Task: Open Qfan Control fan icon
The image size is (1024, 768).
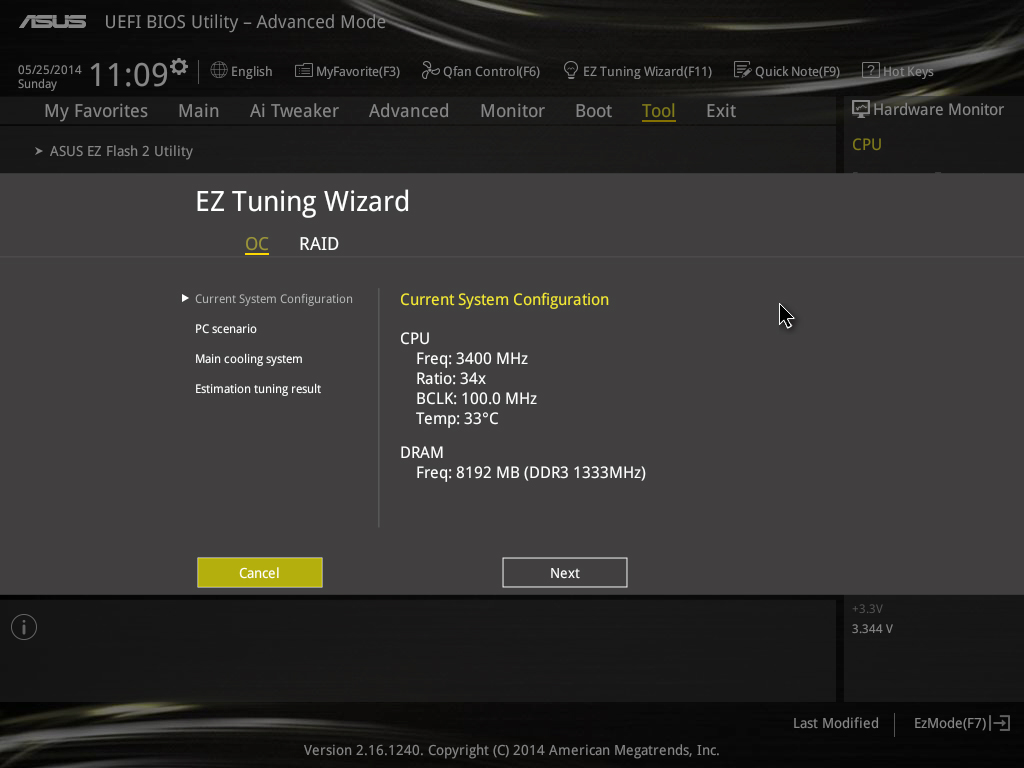Action: tap(430, 71)
